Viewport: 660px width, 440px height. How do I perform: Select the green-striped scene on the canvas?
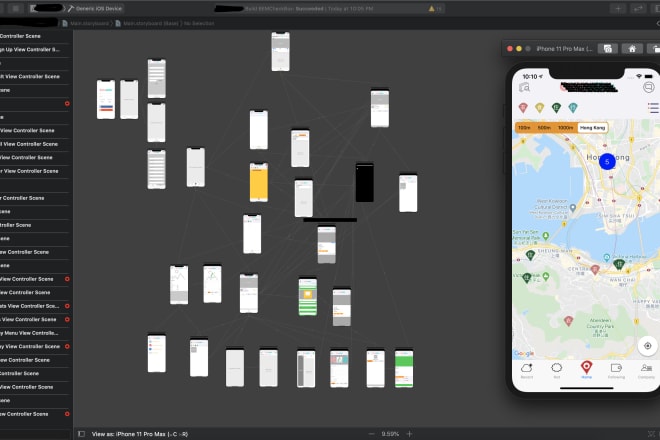pyautogui.click(x=308, y=296)
